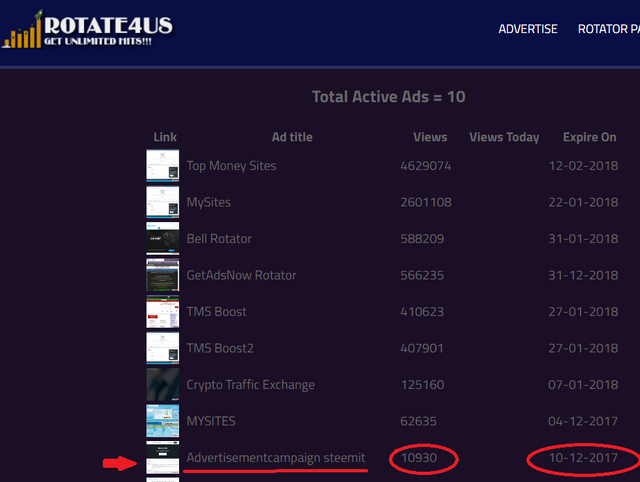The width and height of the screenshot is (640, 482).
Task: Open Top Money Sites thumbnail
Action: click(x=163, y=166)
